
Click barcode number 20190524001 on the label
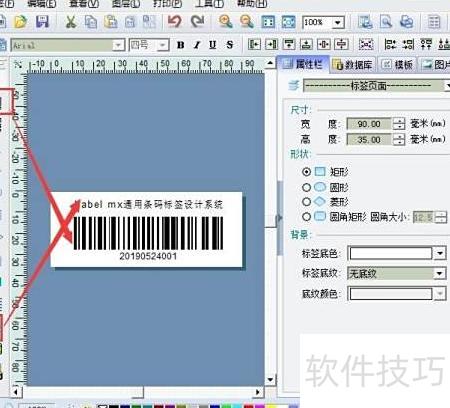click(x=148, y=256)
